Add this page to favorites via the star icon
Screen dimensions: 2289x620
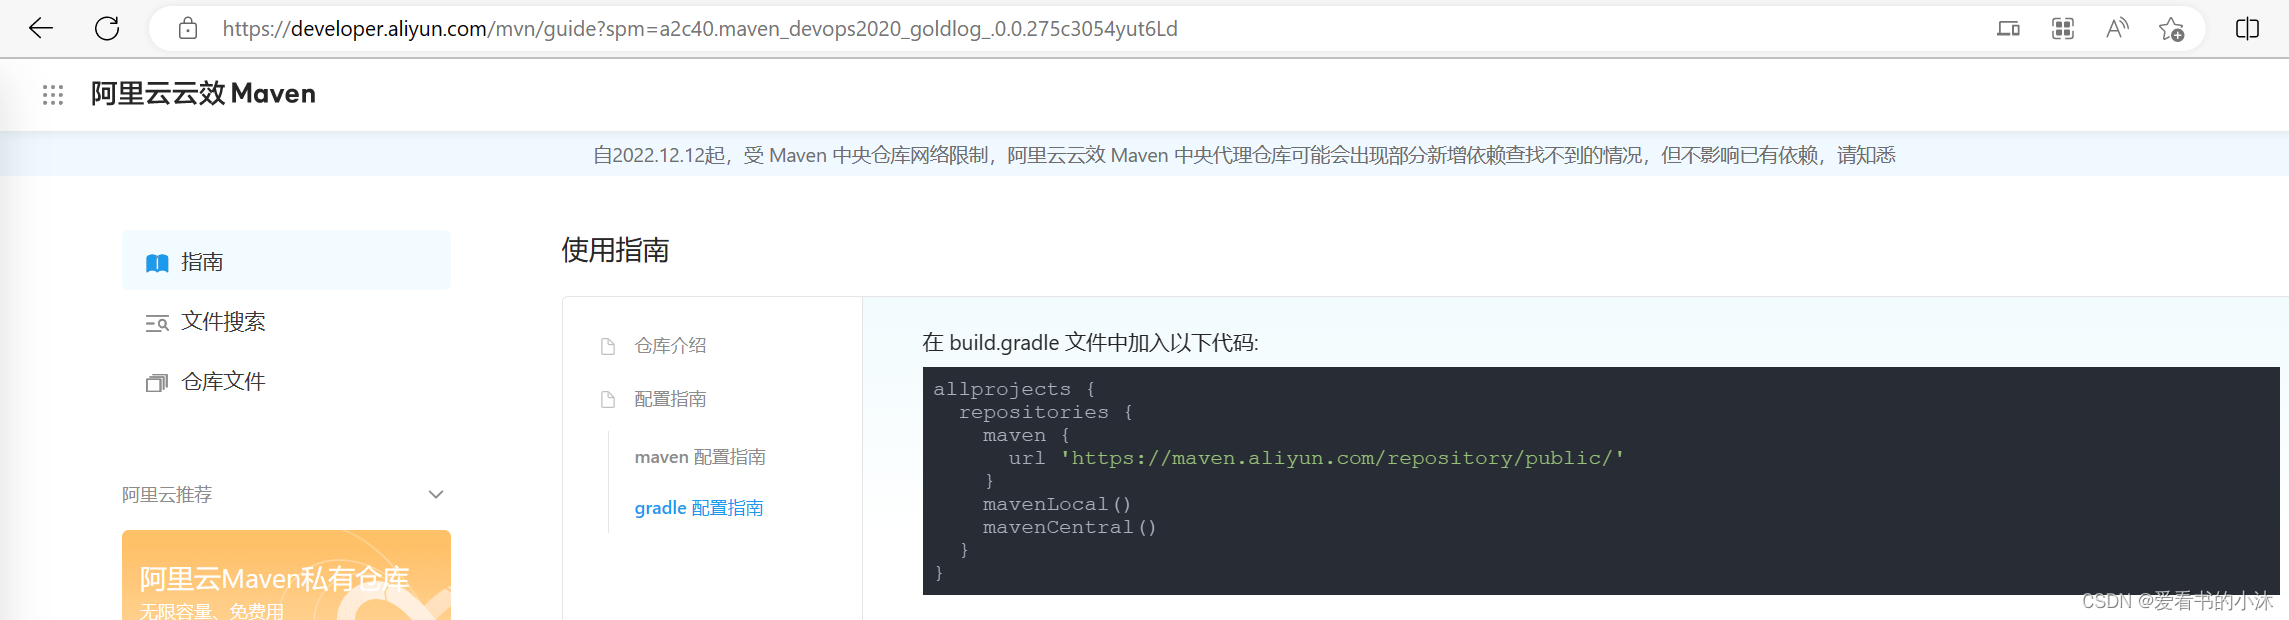point(2171,29)
